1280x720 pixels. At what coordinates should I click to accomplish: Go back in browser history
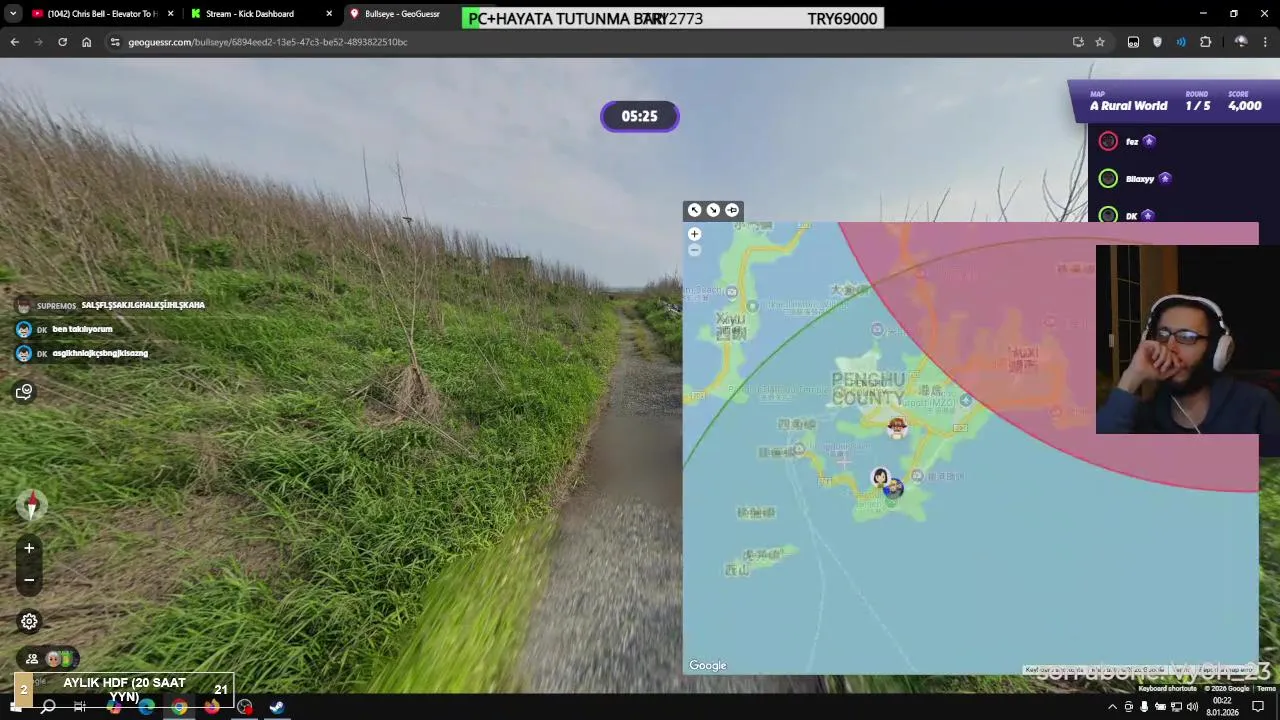(14, 42)
